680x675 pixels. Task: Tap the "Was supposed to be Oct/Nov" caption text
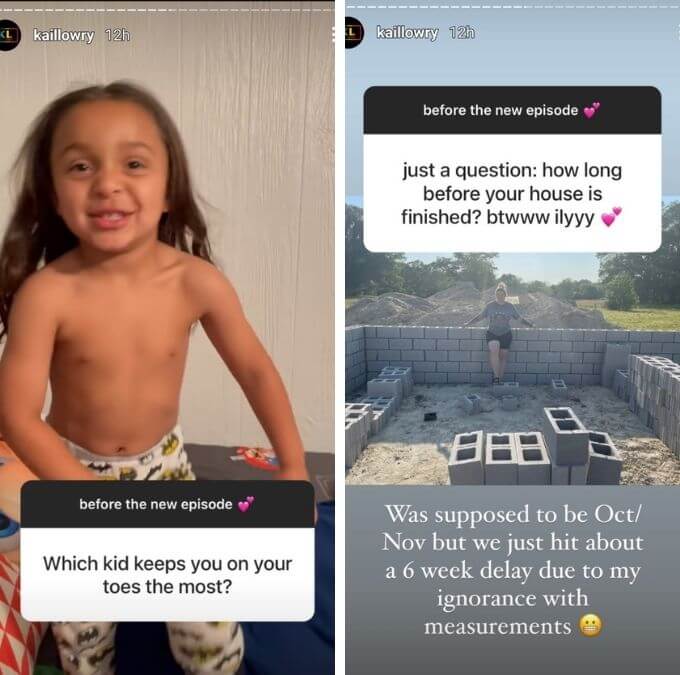point(512,570)
